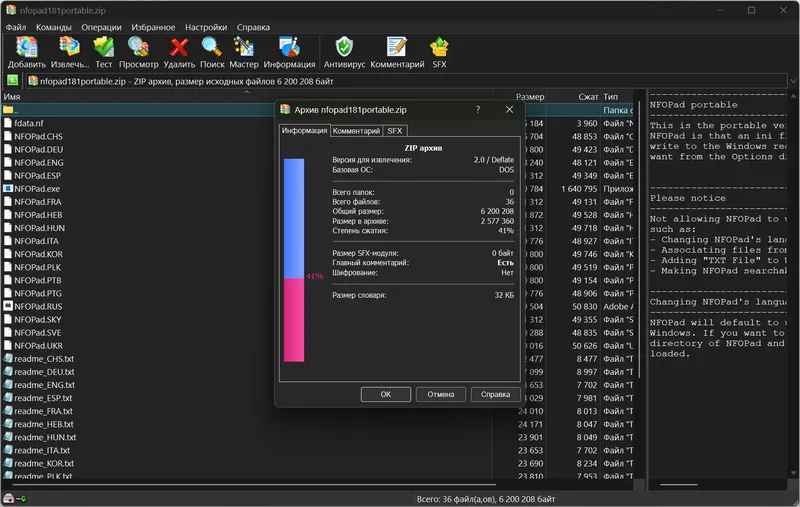The height and width of the screenshot is (507, 800).
Task: Sort by the Размер column header
Action: coord(530,96)
